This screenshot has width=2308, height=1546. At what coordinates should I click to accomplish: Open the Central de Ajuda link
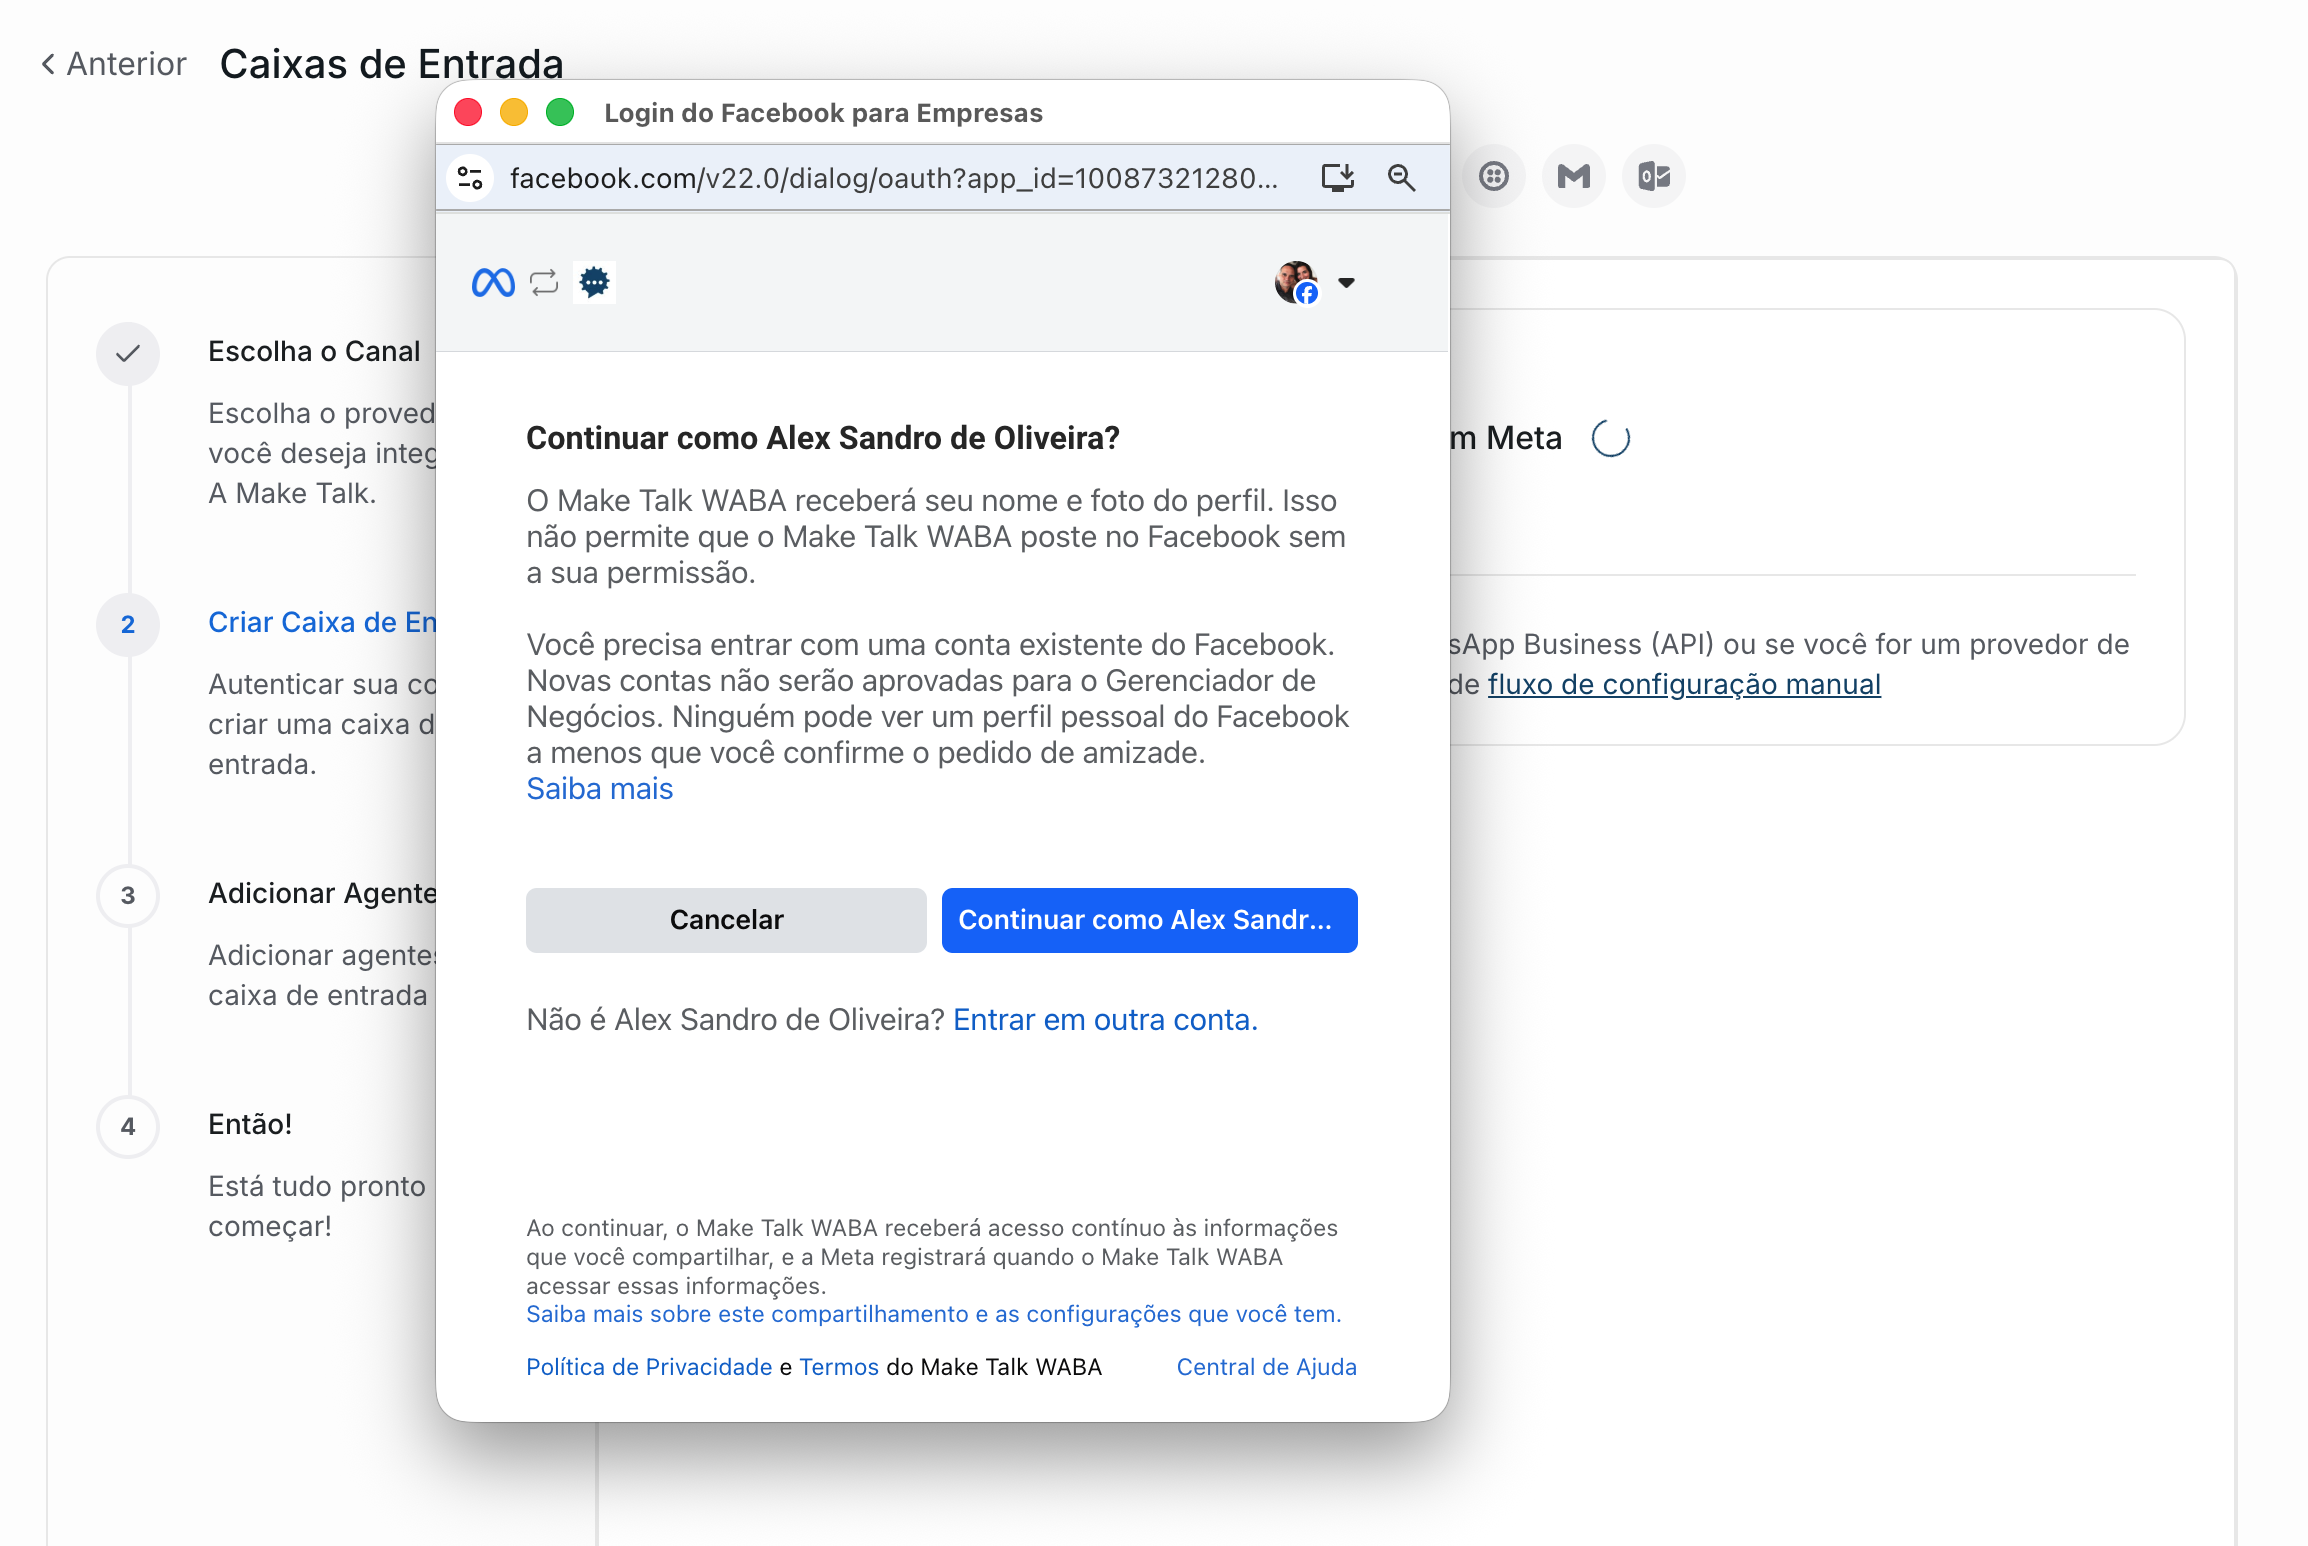point(1266,1367)
